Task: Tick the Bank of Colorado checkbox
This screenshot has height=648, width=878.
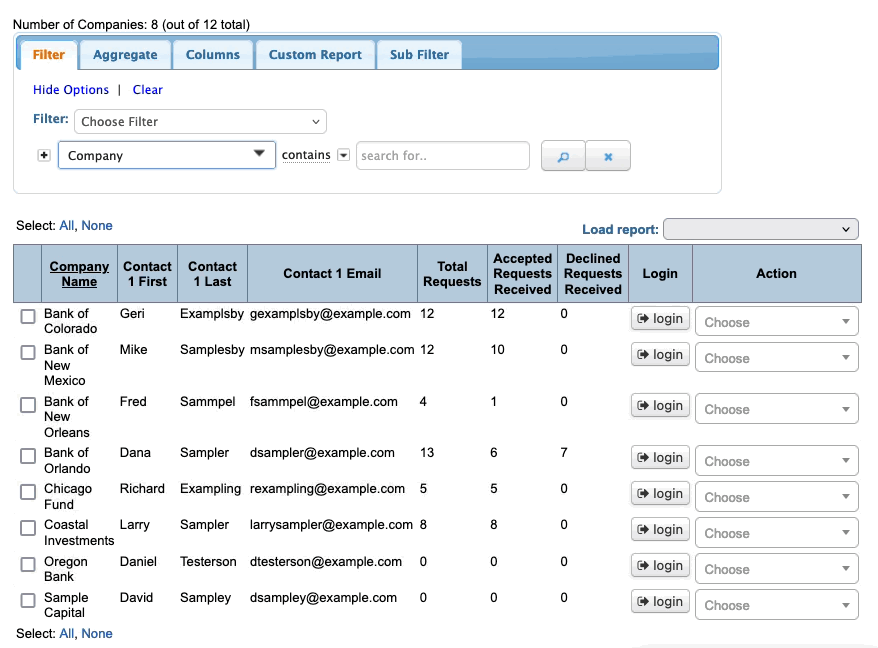Action: 28,317
